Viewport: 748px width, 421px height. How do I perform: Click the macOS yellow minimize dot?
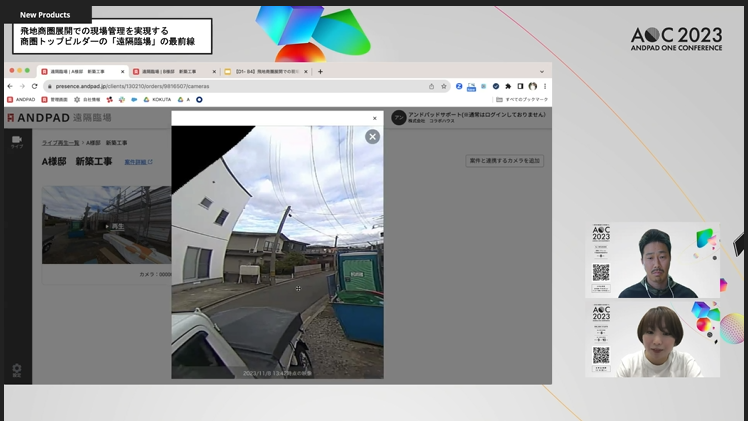coord(20,71)
